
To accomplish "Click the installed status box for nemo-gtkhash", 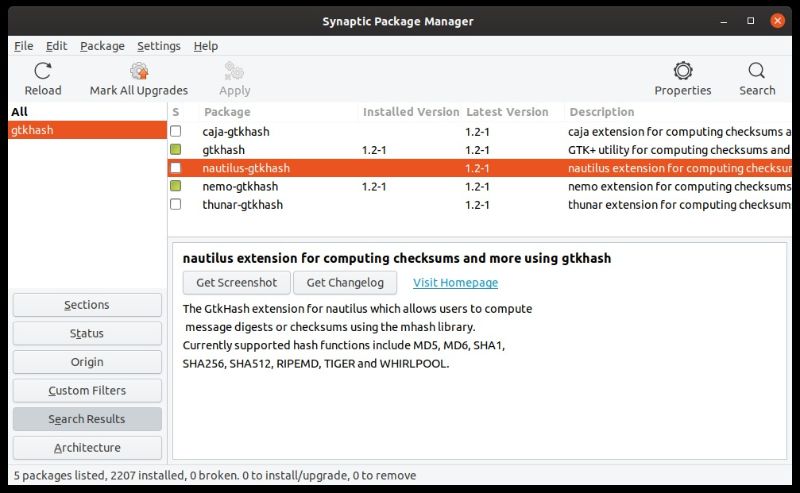I will coord(176,186).
